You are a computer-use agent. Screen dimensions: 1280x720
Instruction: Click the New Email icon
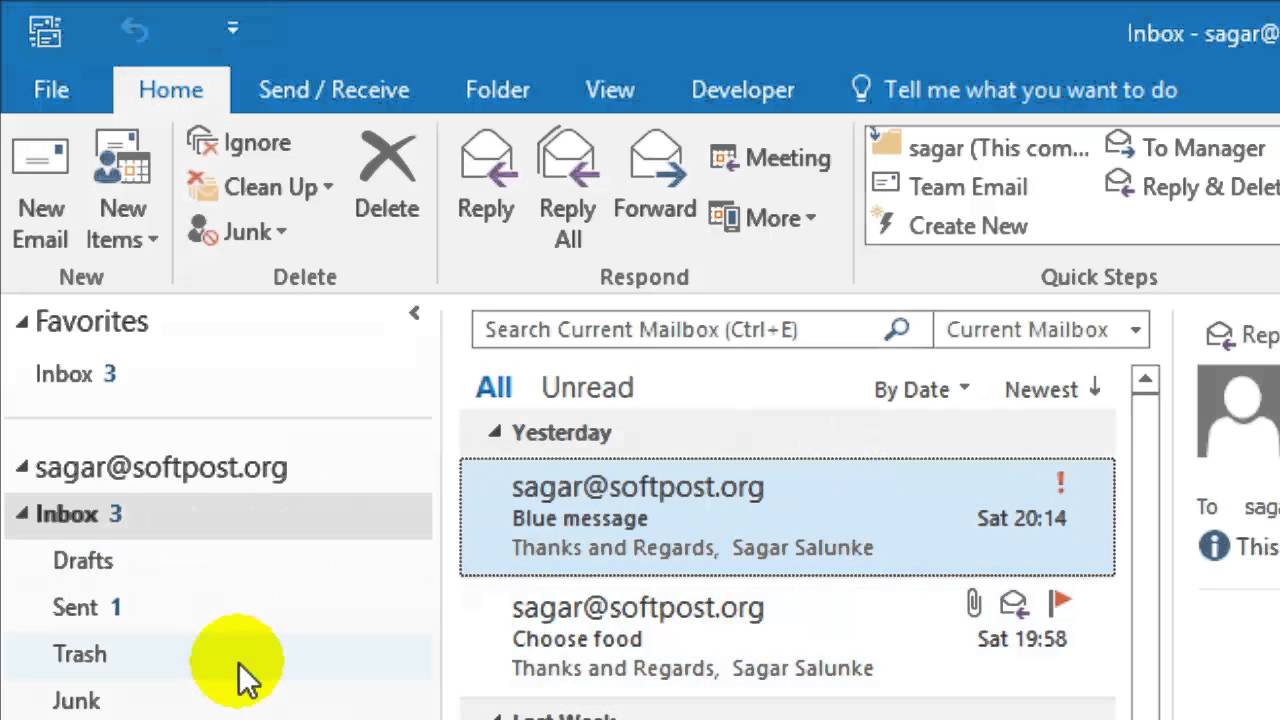pos(40,160)
